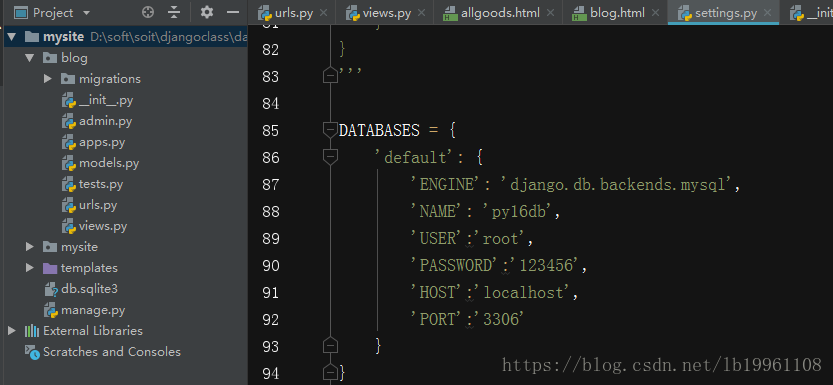833x385 pixels.
Task: Click the External Libraries icon
Action: tap(32, 331)
